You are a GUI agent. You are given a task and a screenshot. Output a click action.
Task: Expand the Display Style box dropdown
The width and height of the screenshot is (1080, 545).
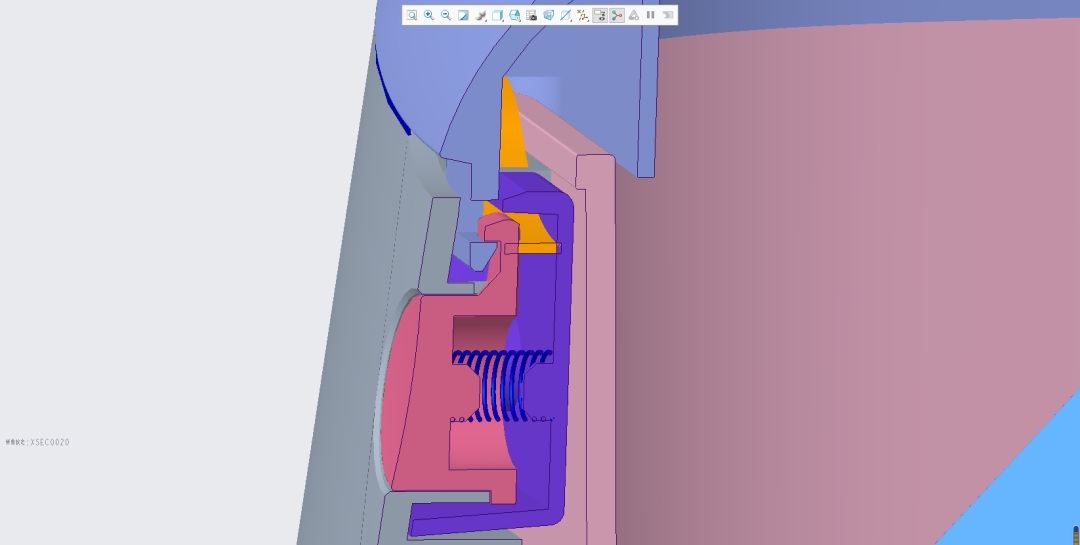click(x=498, y=15)
